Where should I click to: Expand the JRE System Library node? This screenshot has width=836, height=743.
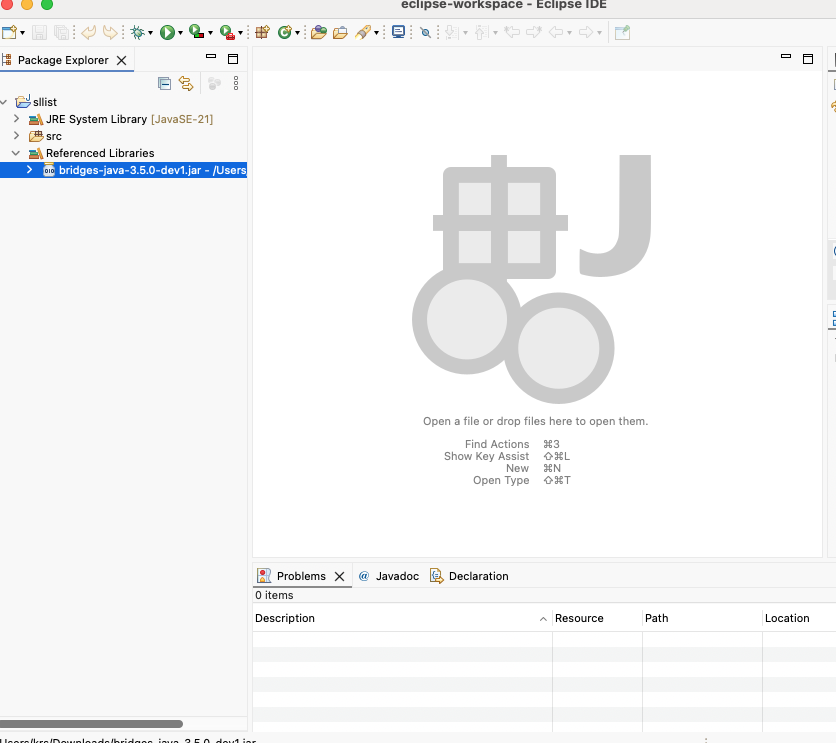click(16, 119)
